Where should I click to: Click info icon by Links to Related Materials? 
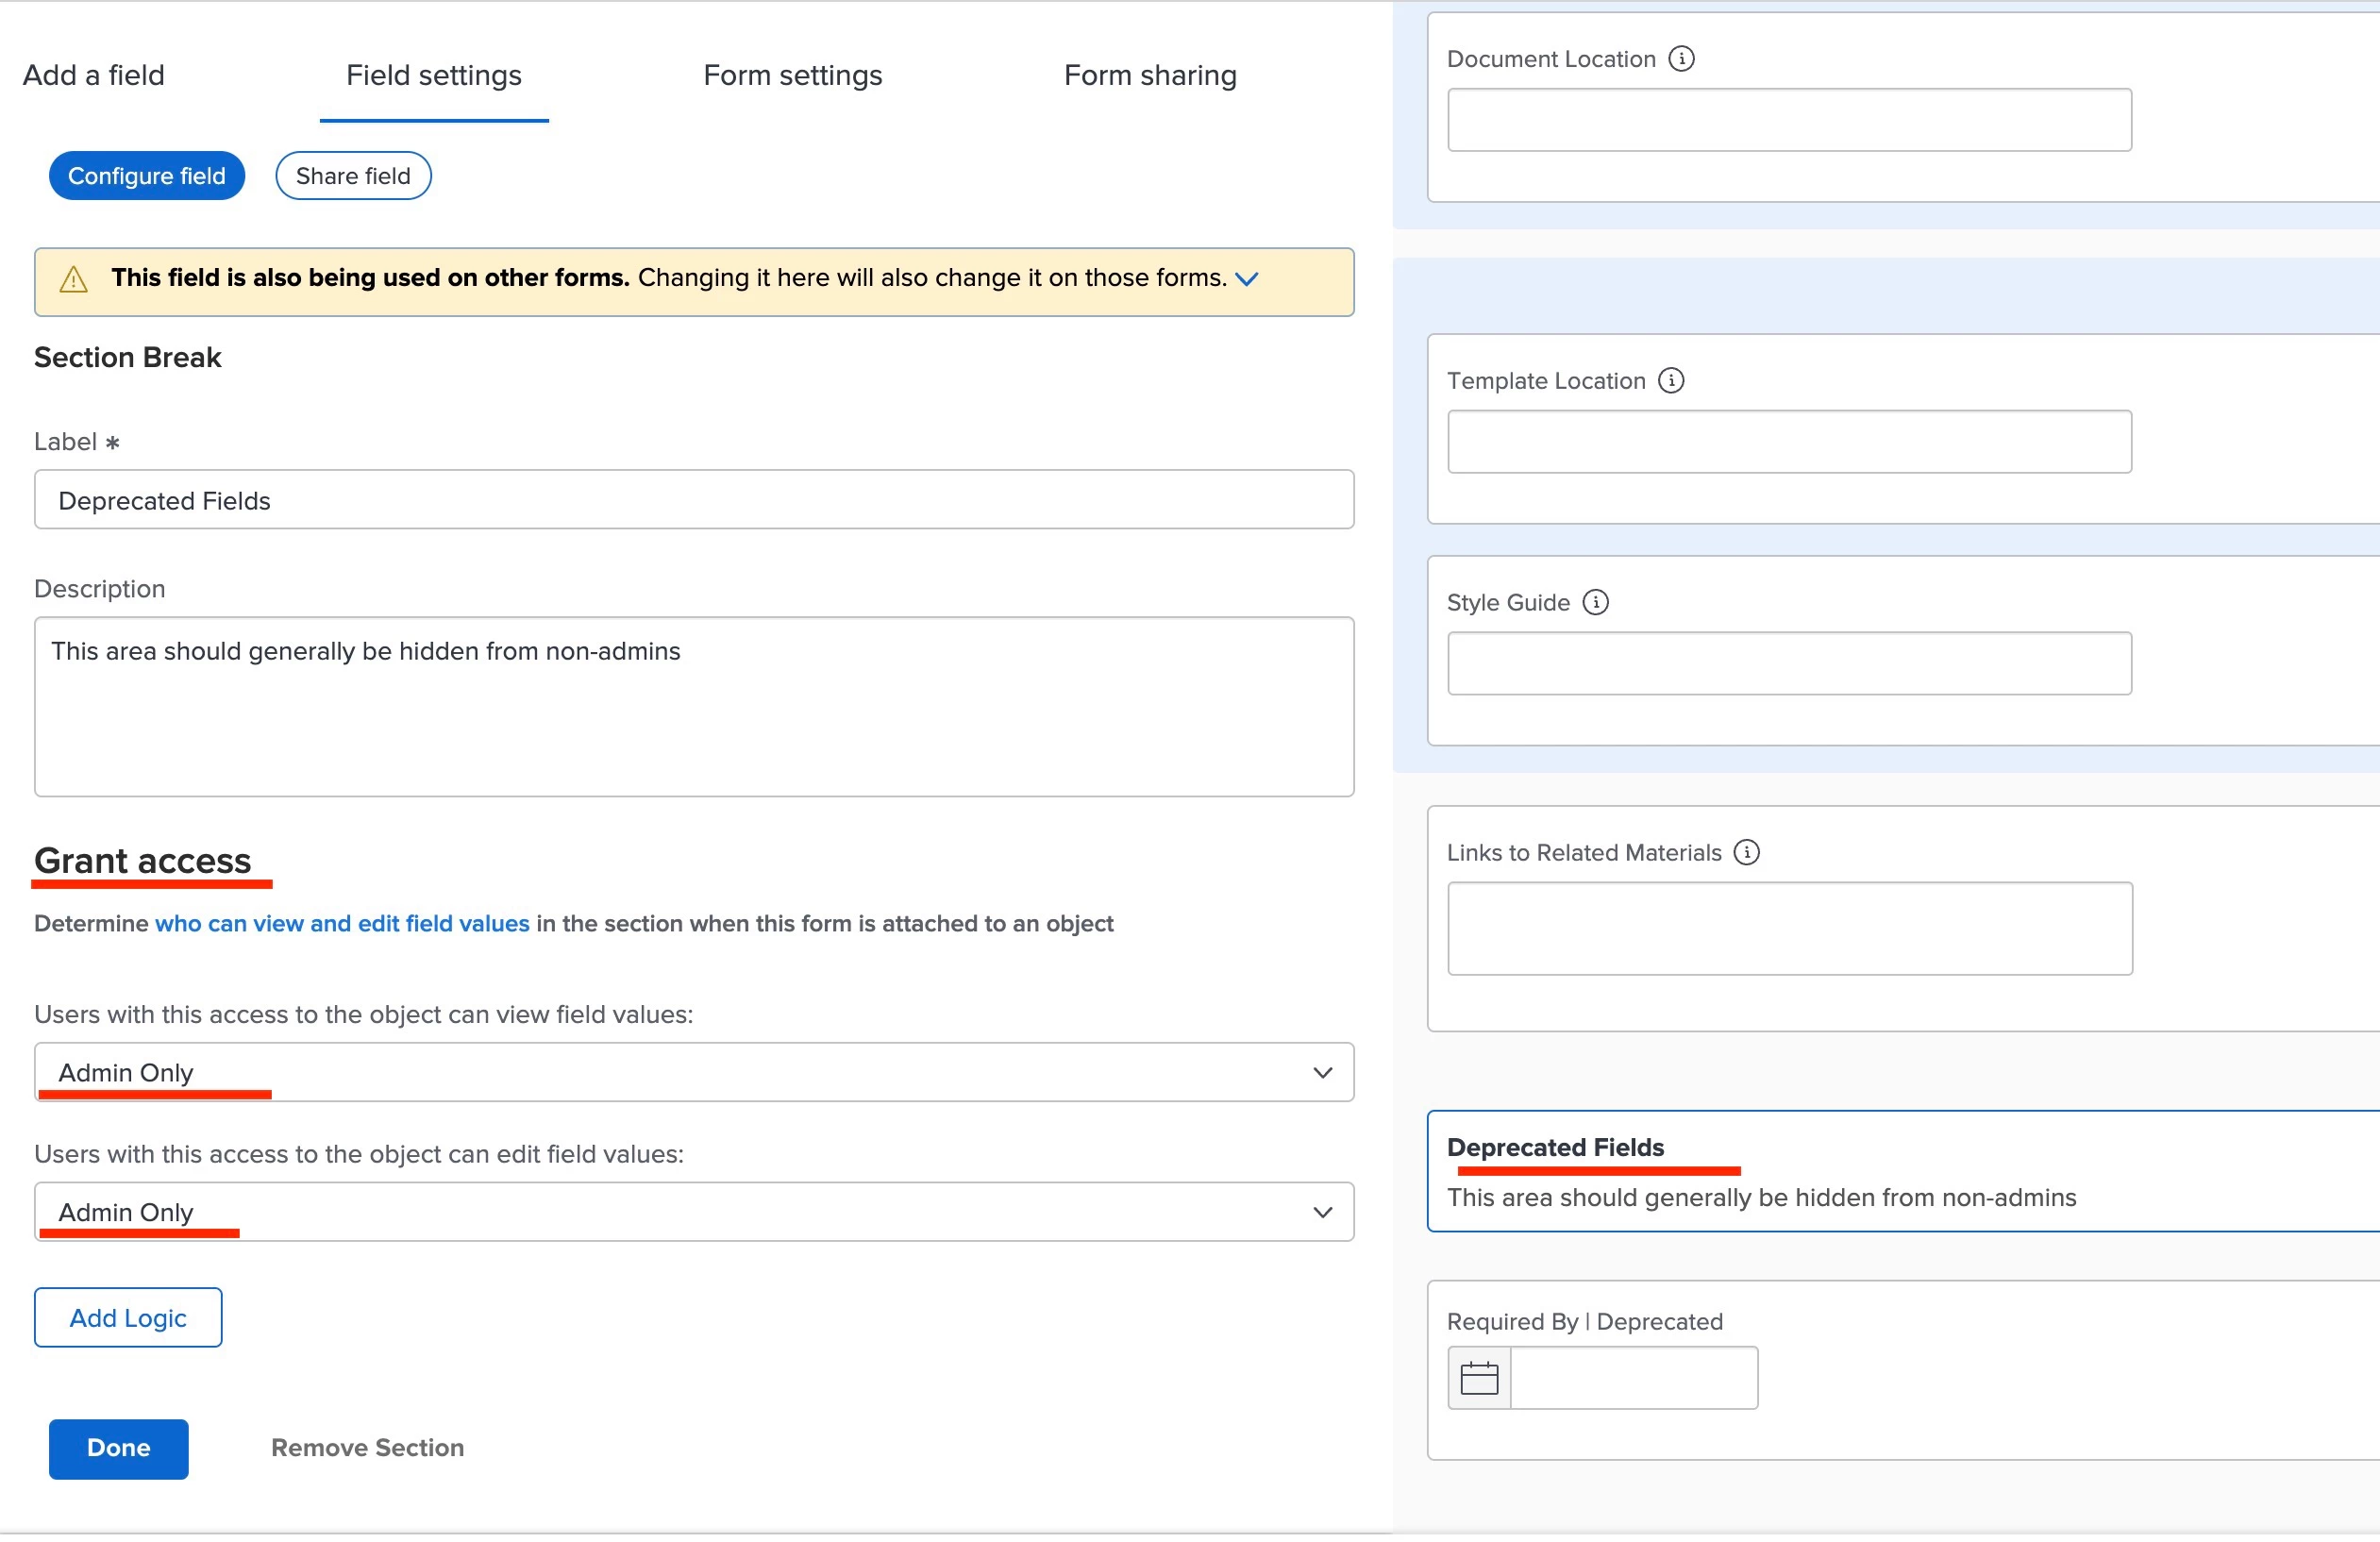click(x=1746, y=852)
